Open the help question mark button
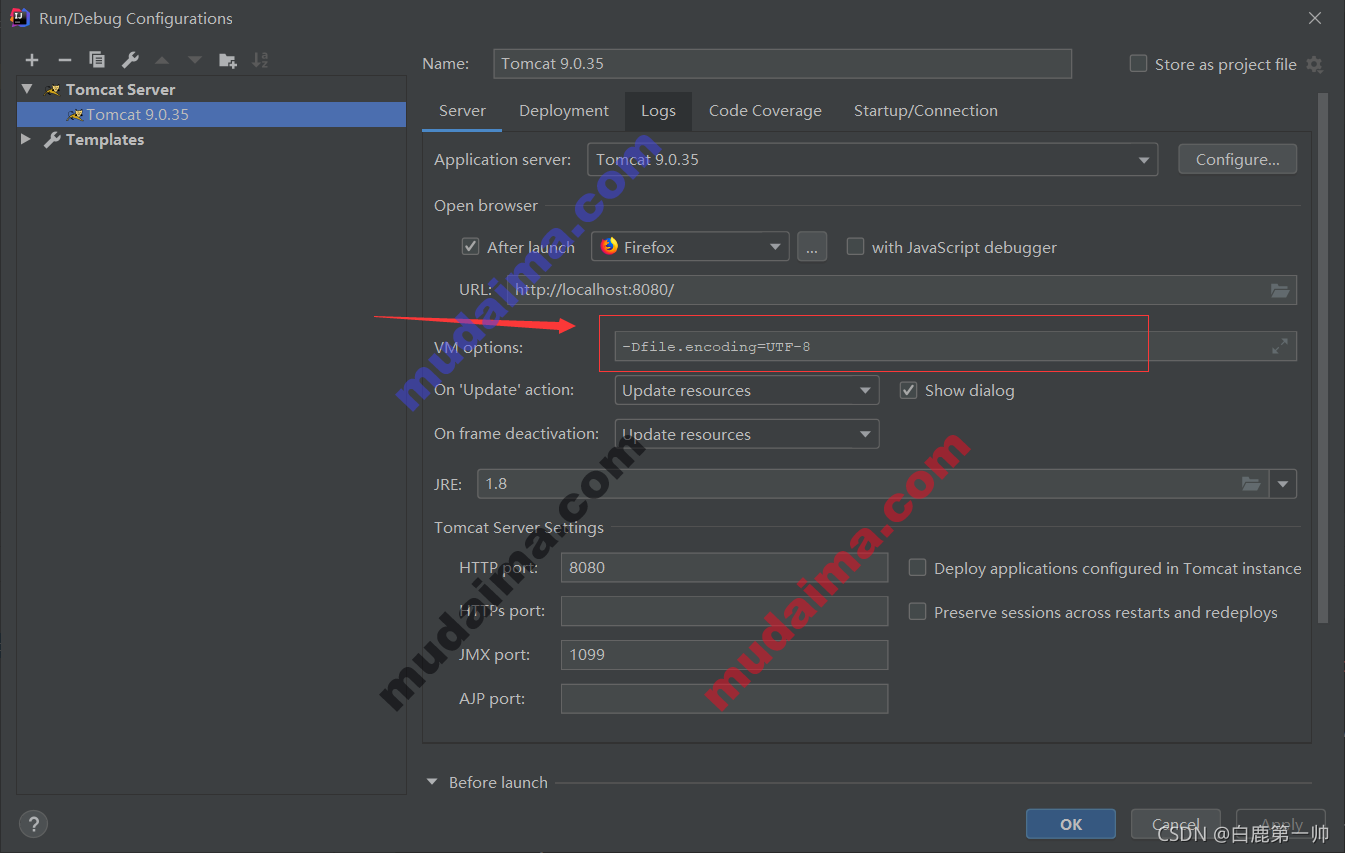The height and width of the screenshot is (853, 1345). pos(33,824)
